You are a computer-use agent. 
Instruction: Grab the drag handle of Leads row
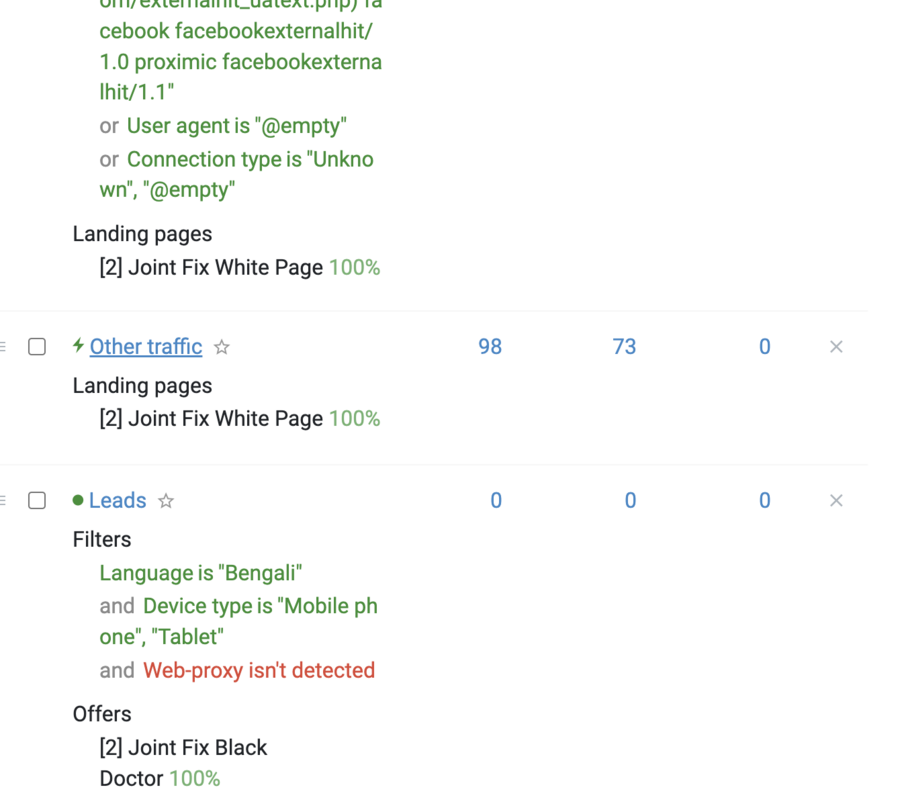tap(3, 501)
